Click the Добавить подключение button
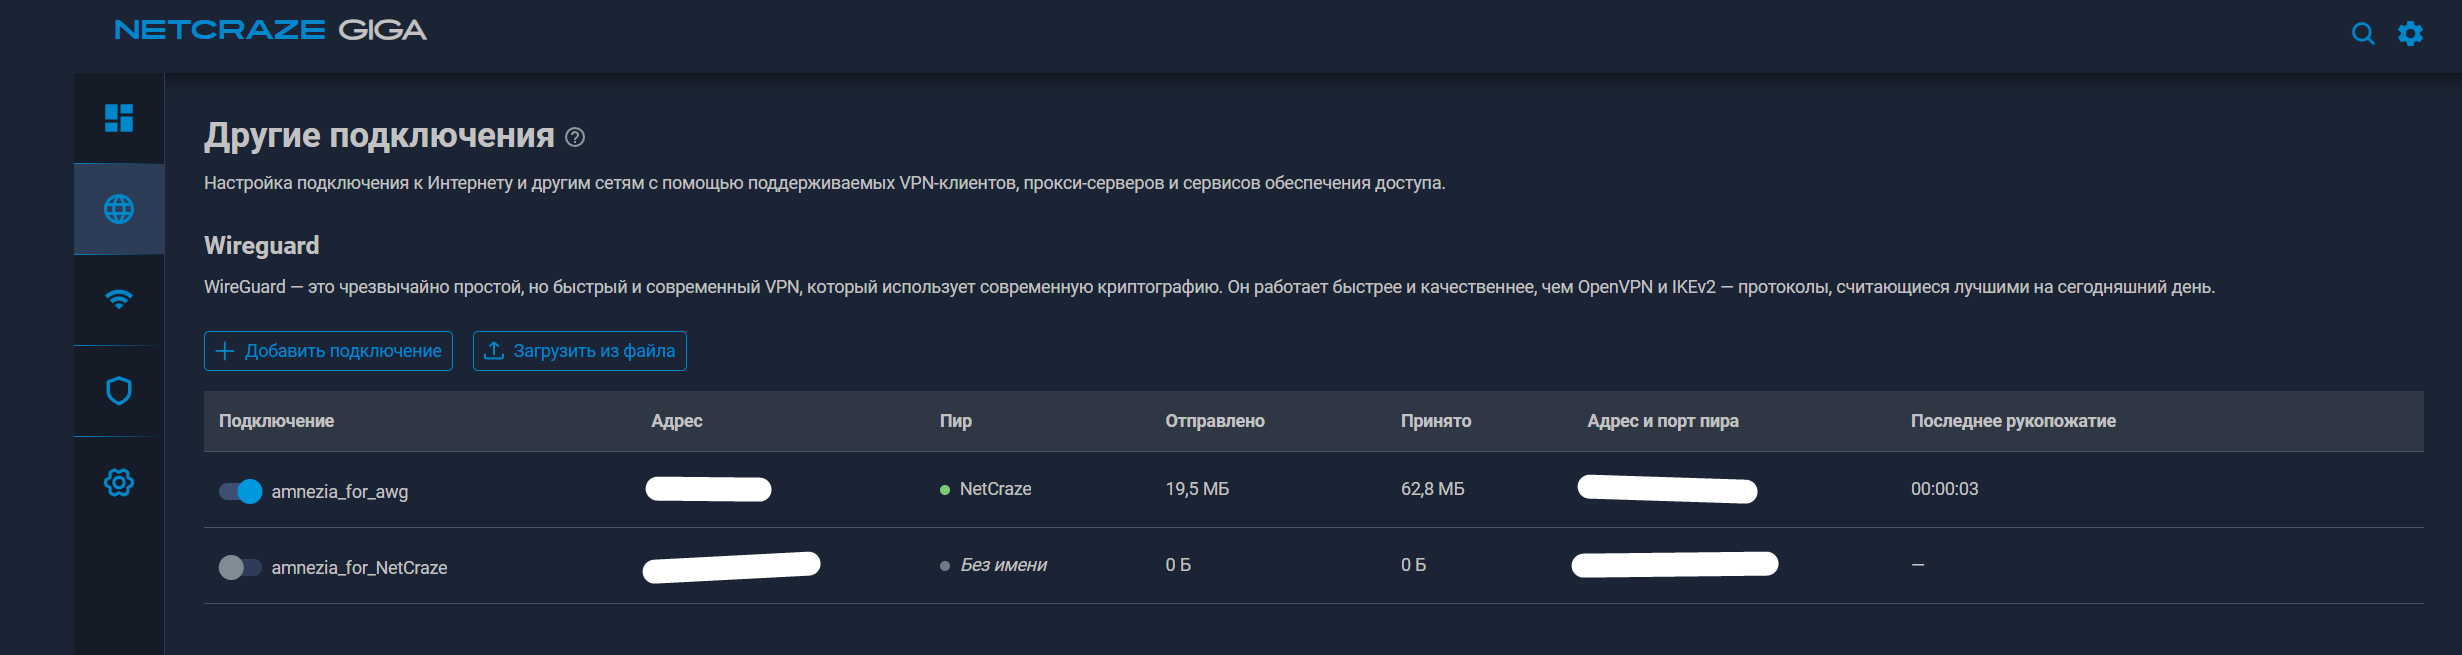This screenshot has height=655, width=2462. 328,351
